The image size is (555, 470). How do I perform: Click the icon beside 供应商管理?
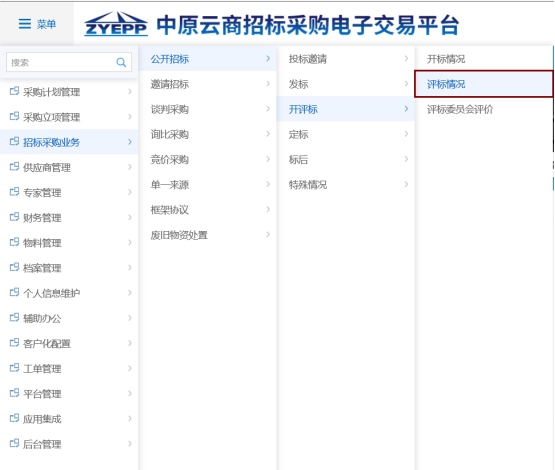(15, 167)
